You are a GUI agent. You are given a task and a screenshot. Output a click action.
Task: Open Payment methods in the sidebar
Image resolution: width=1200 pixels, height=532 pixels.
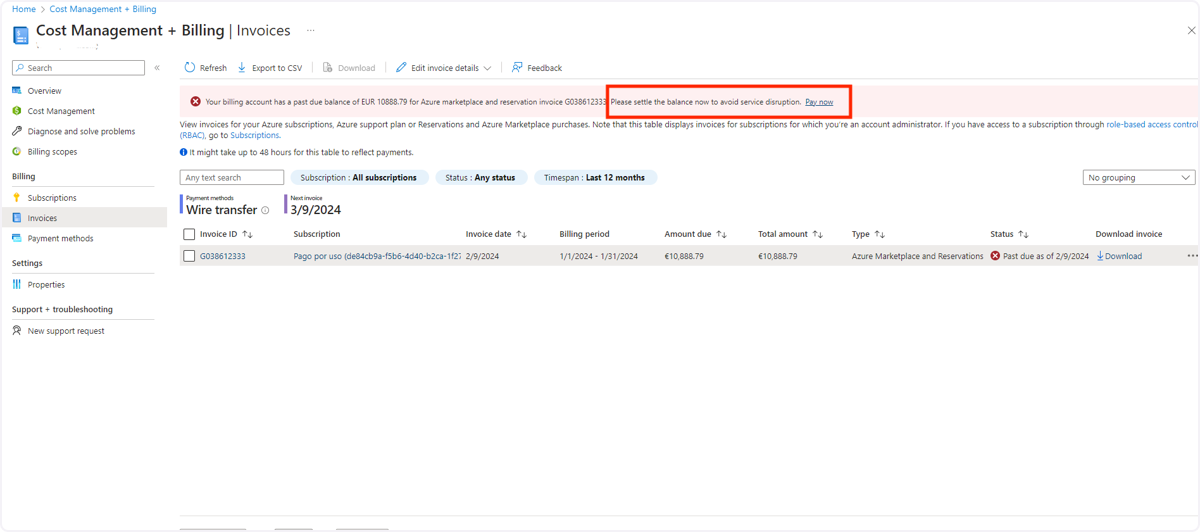pyautogui.click(x=60, y=239)
